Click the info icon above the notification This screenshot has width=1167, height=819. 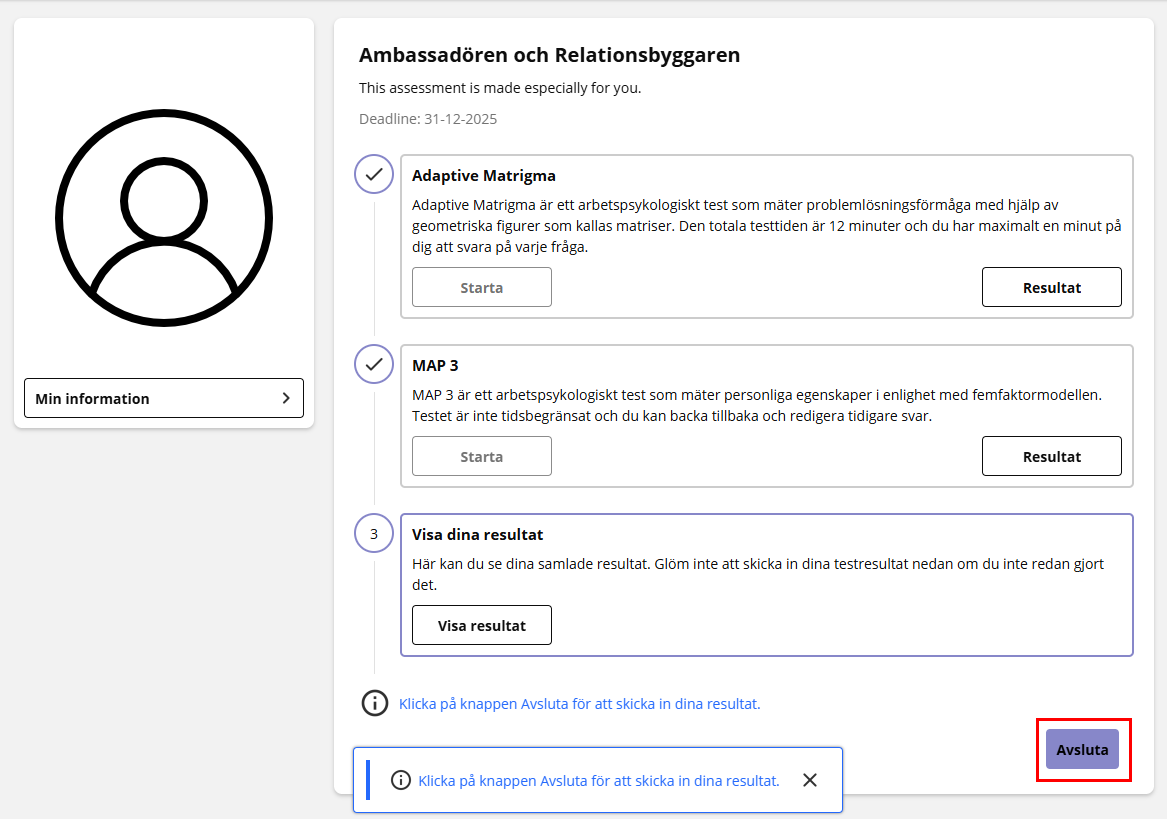tap(374, 703)
